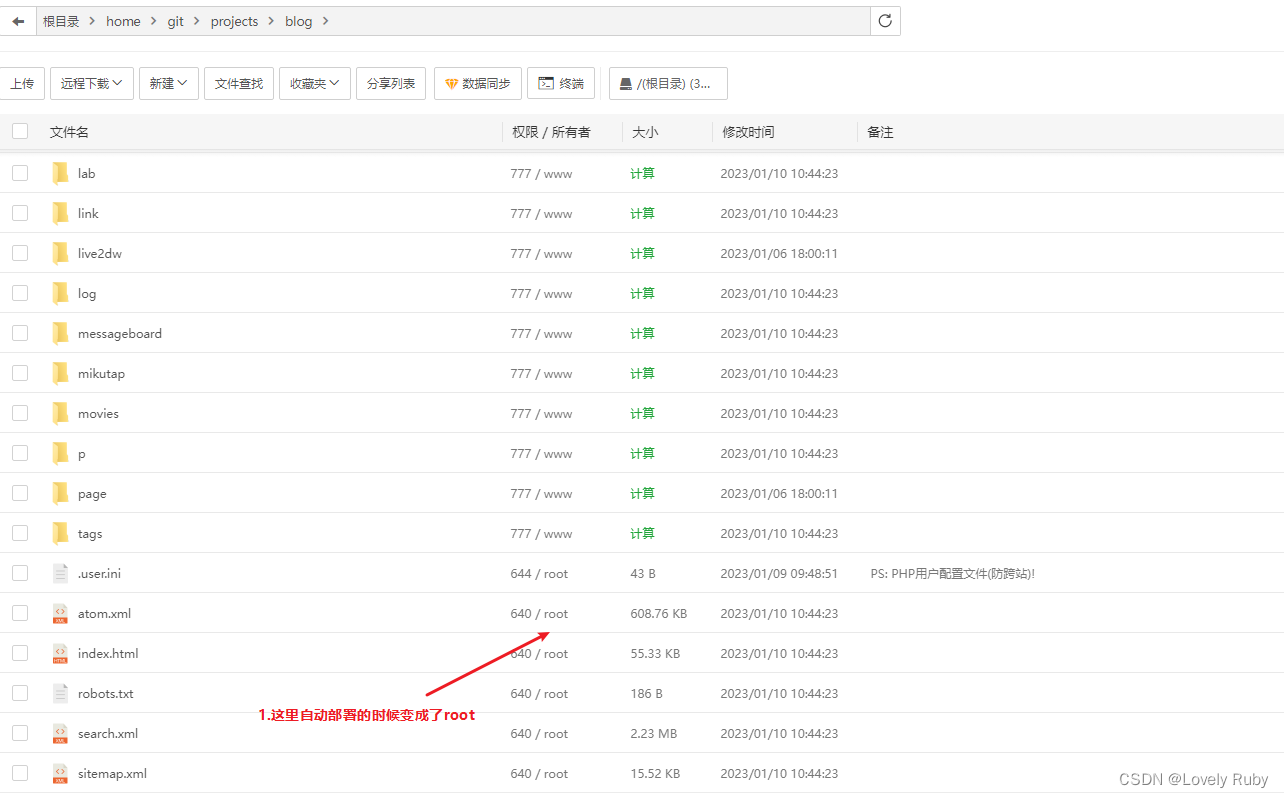Open the movies folder icon
This screenshot has width=1284, height=798.
[x=60, y=413]
